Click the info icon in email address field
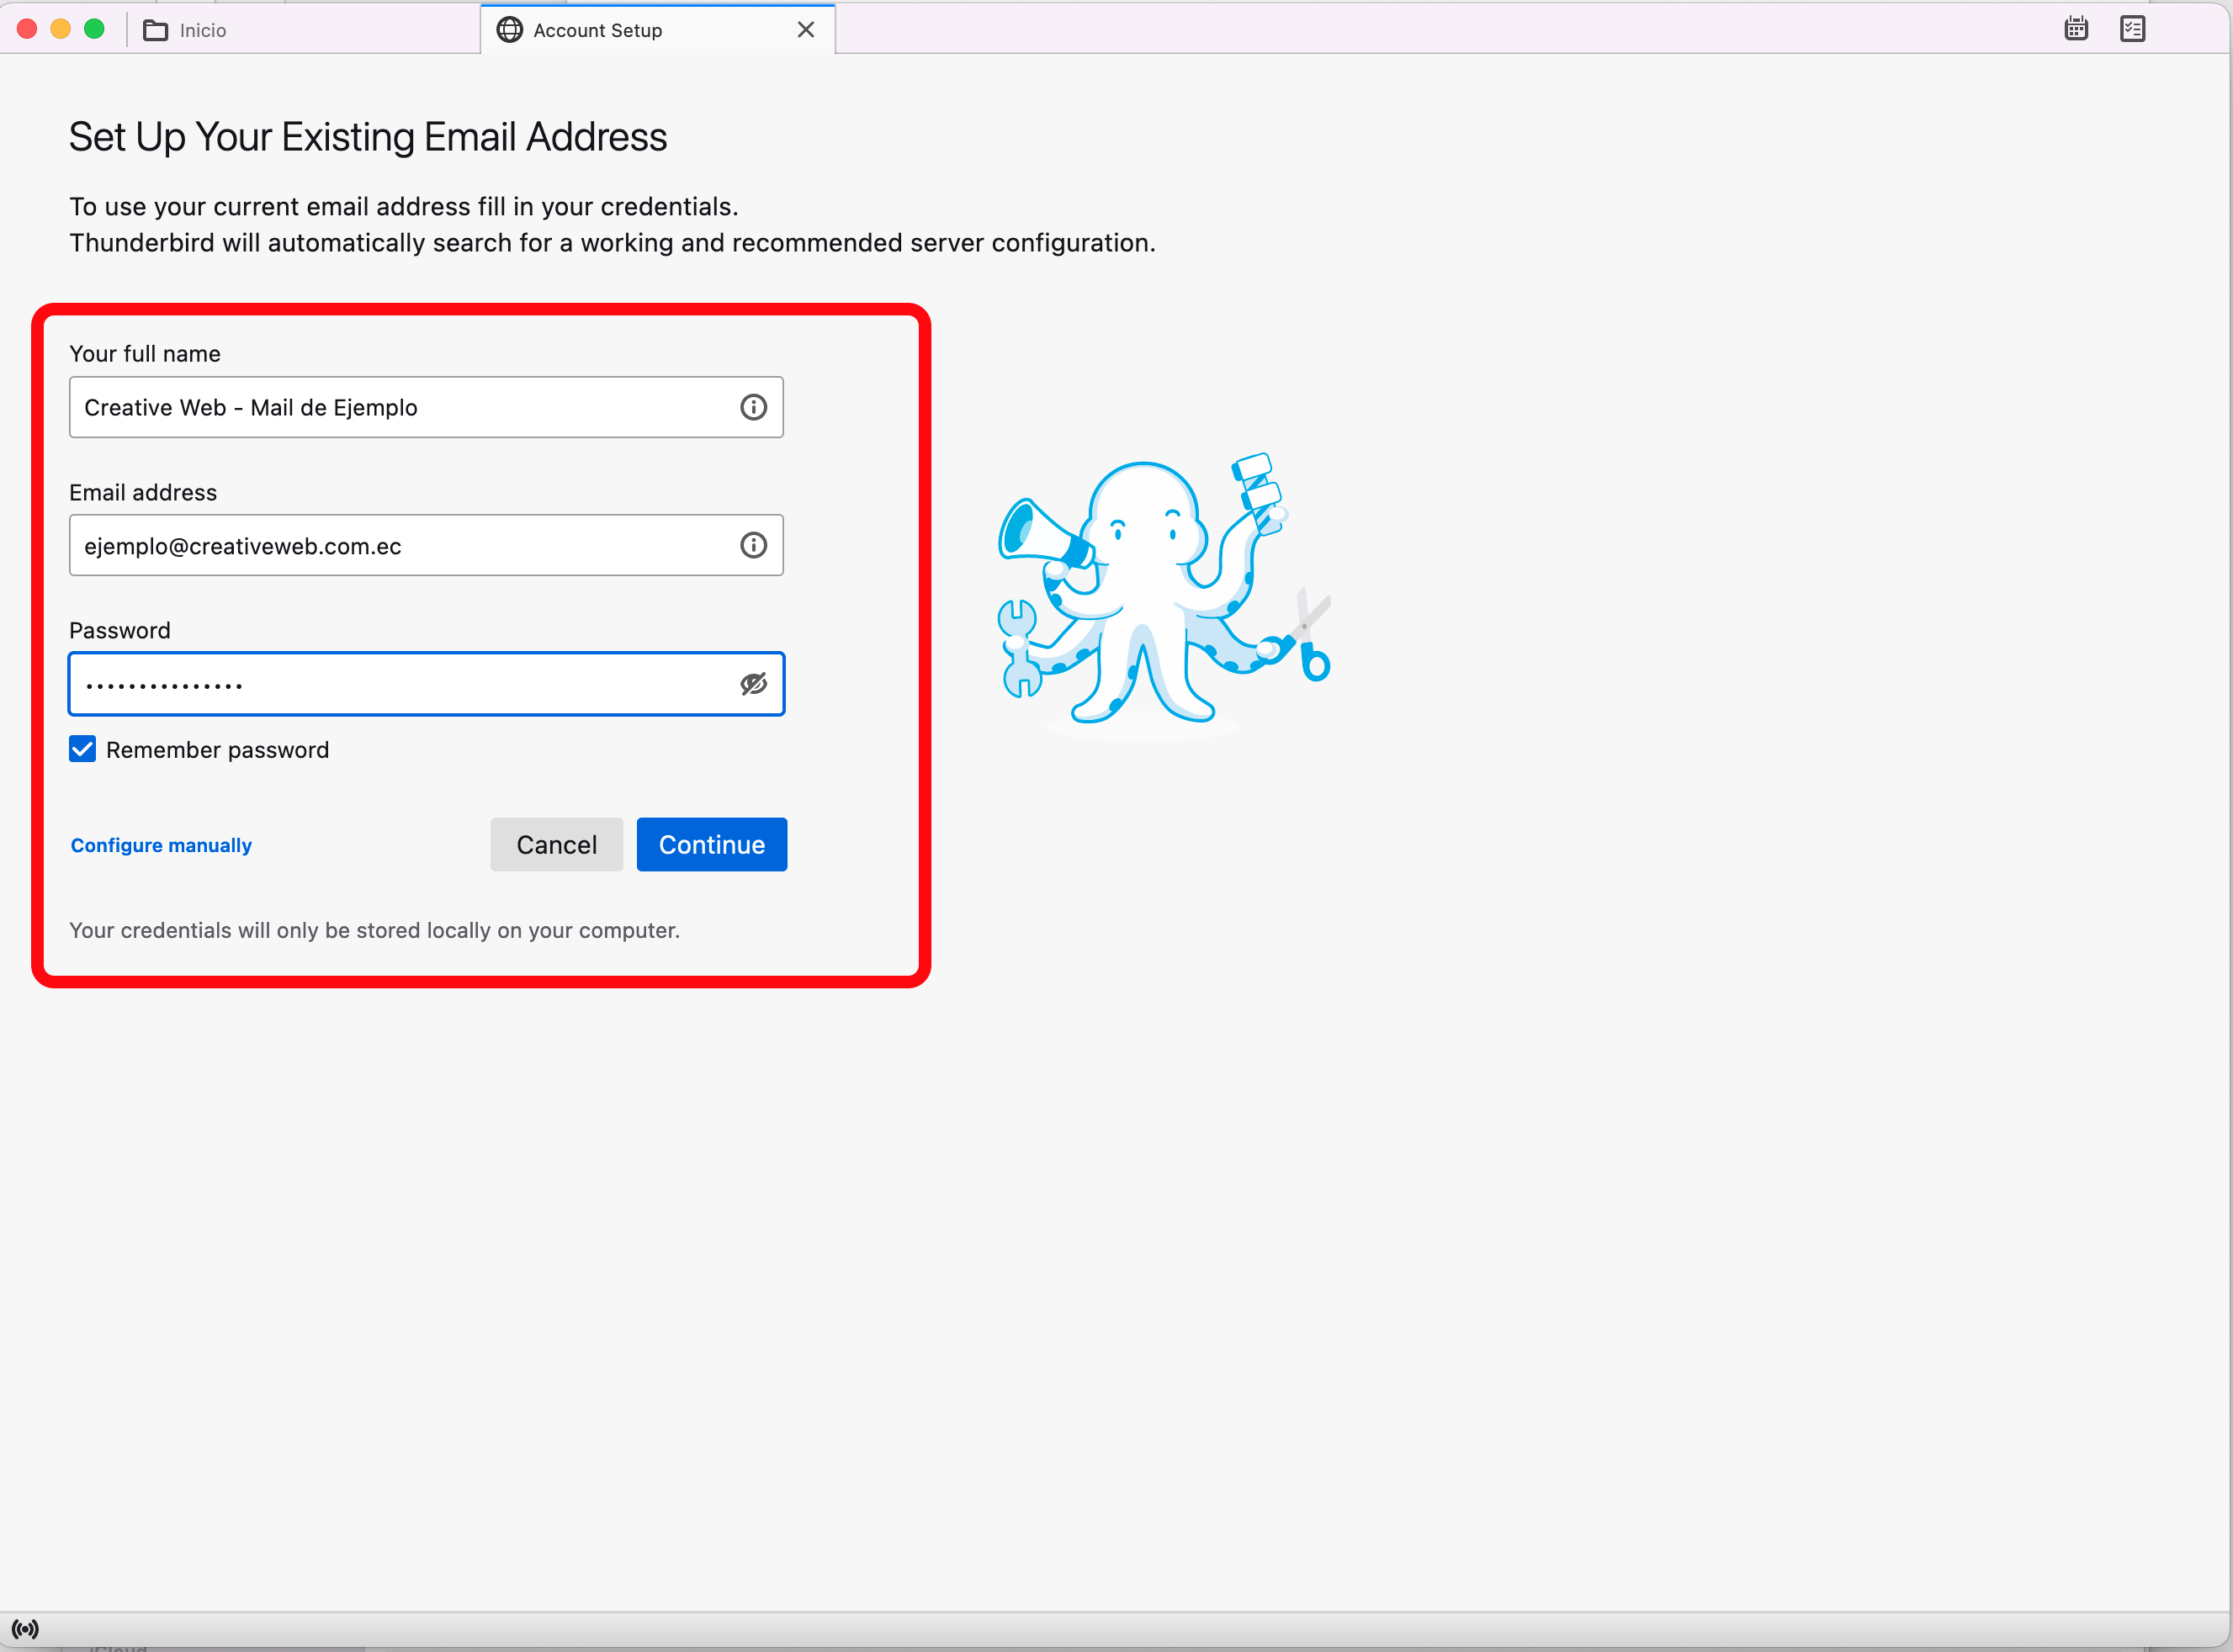 pos(753,545)
